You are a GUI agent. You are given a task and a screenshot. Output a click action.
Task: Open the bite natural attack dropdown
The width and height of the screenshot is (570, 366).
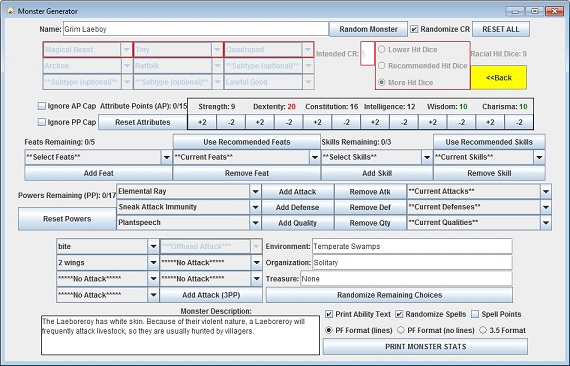click(x=153, y=246)
